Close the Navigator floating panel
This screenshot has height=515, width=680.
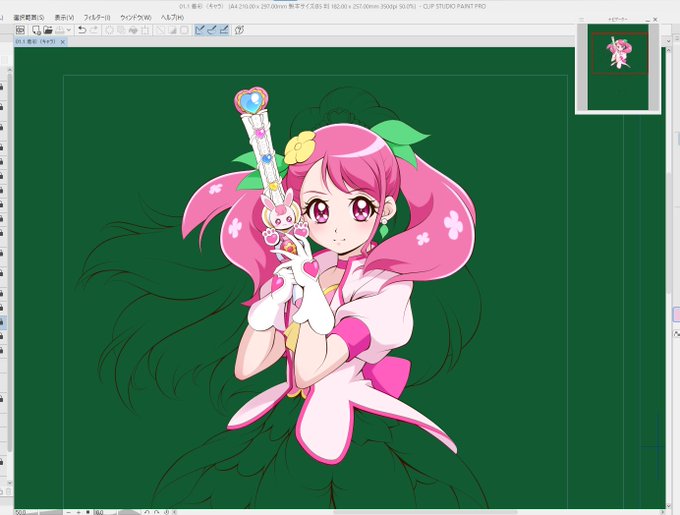coord(655,20)
